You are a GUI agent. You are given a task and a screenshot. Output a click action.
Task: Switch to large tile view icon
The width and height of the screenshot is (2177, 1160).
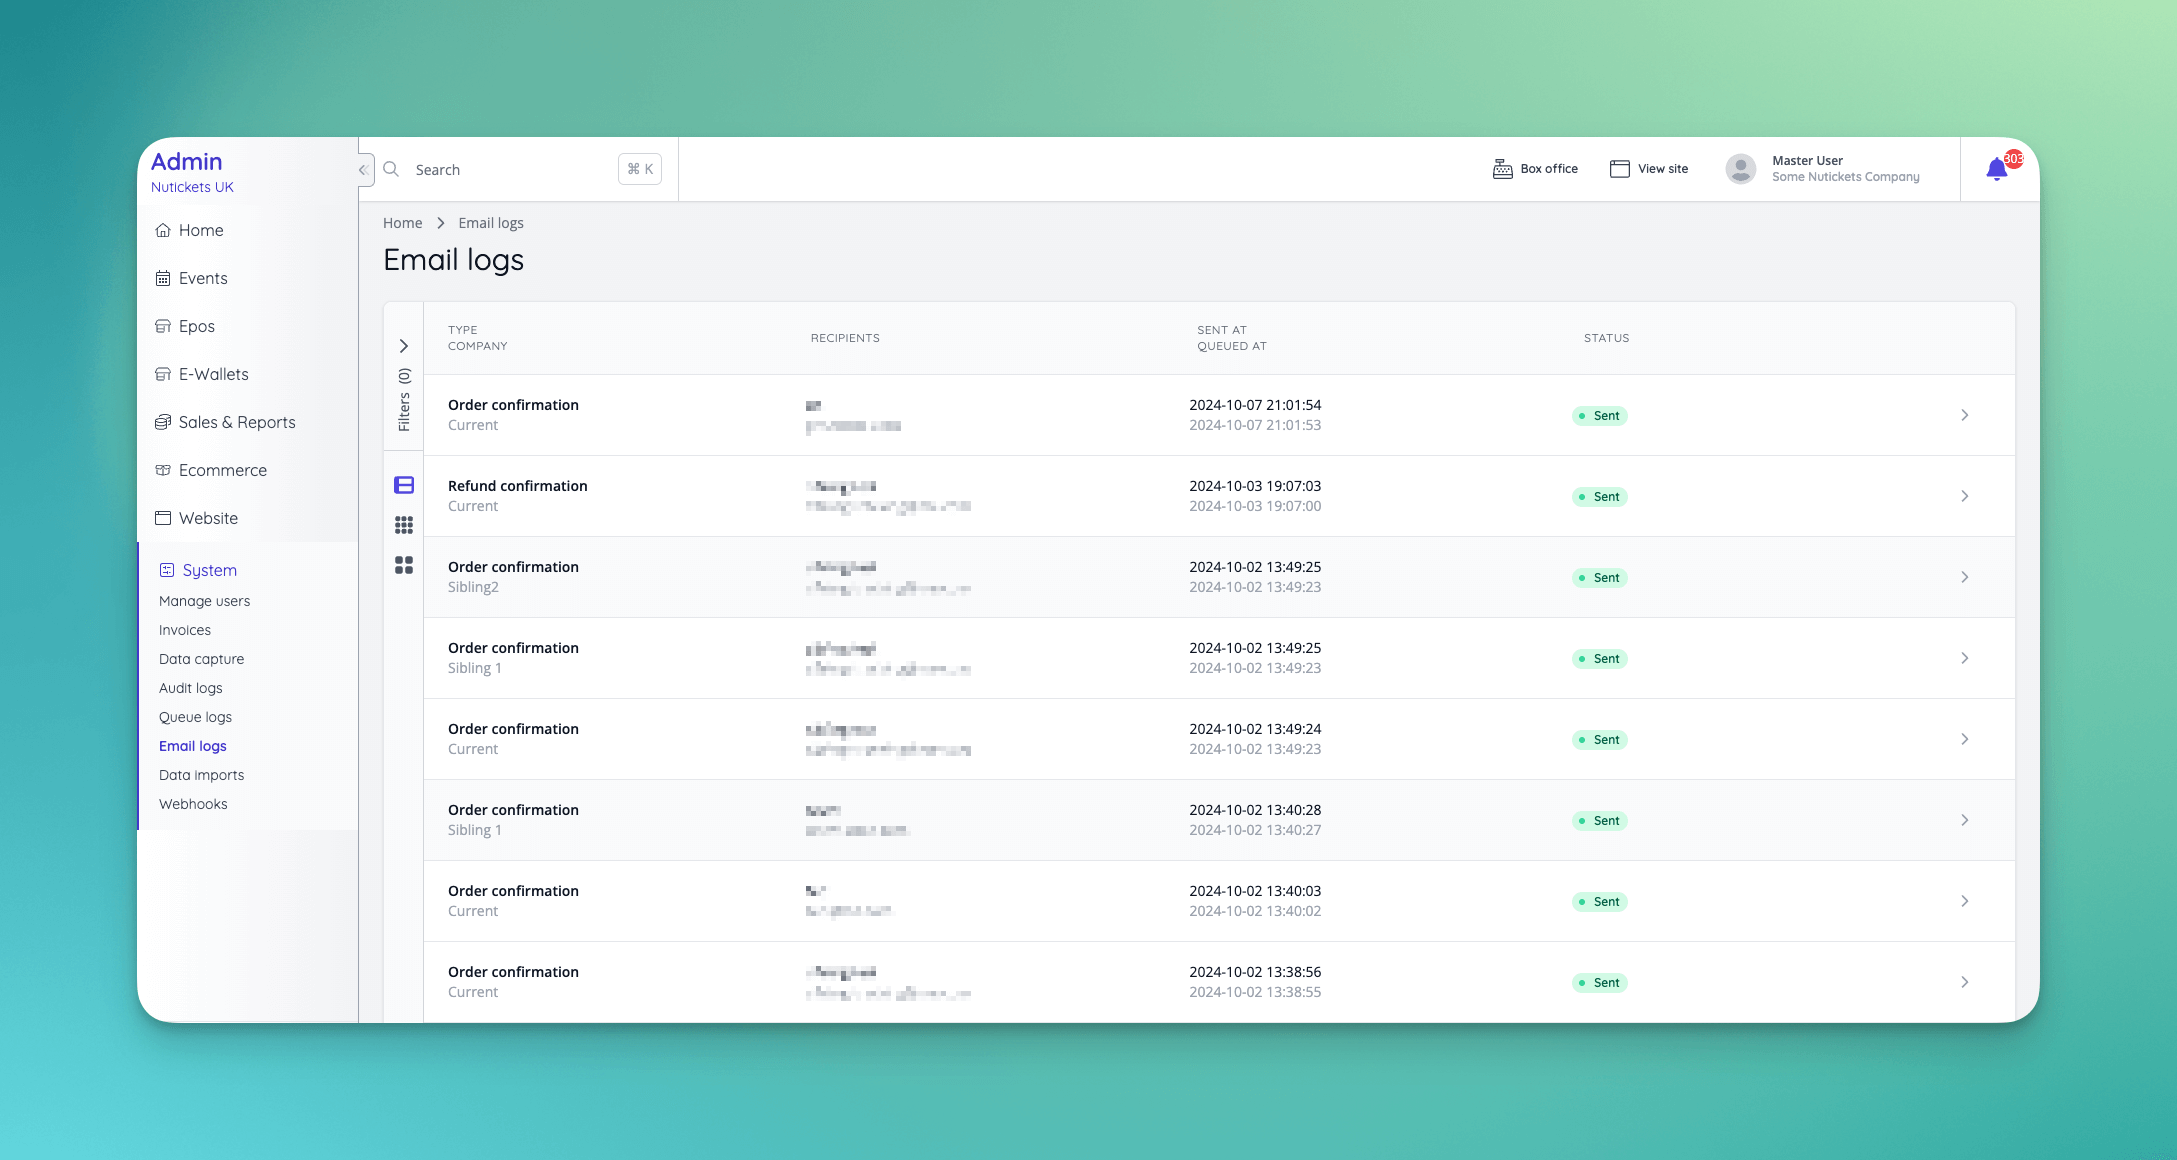[404, 565]
